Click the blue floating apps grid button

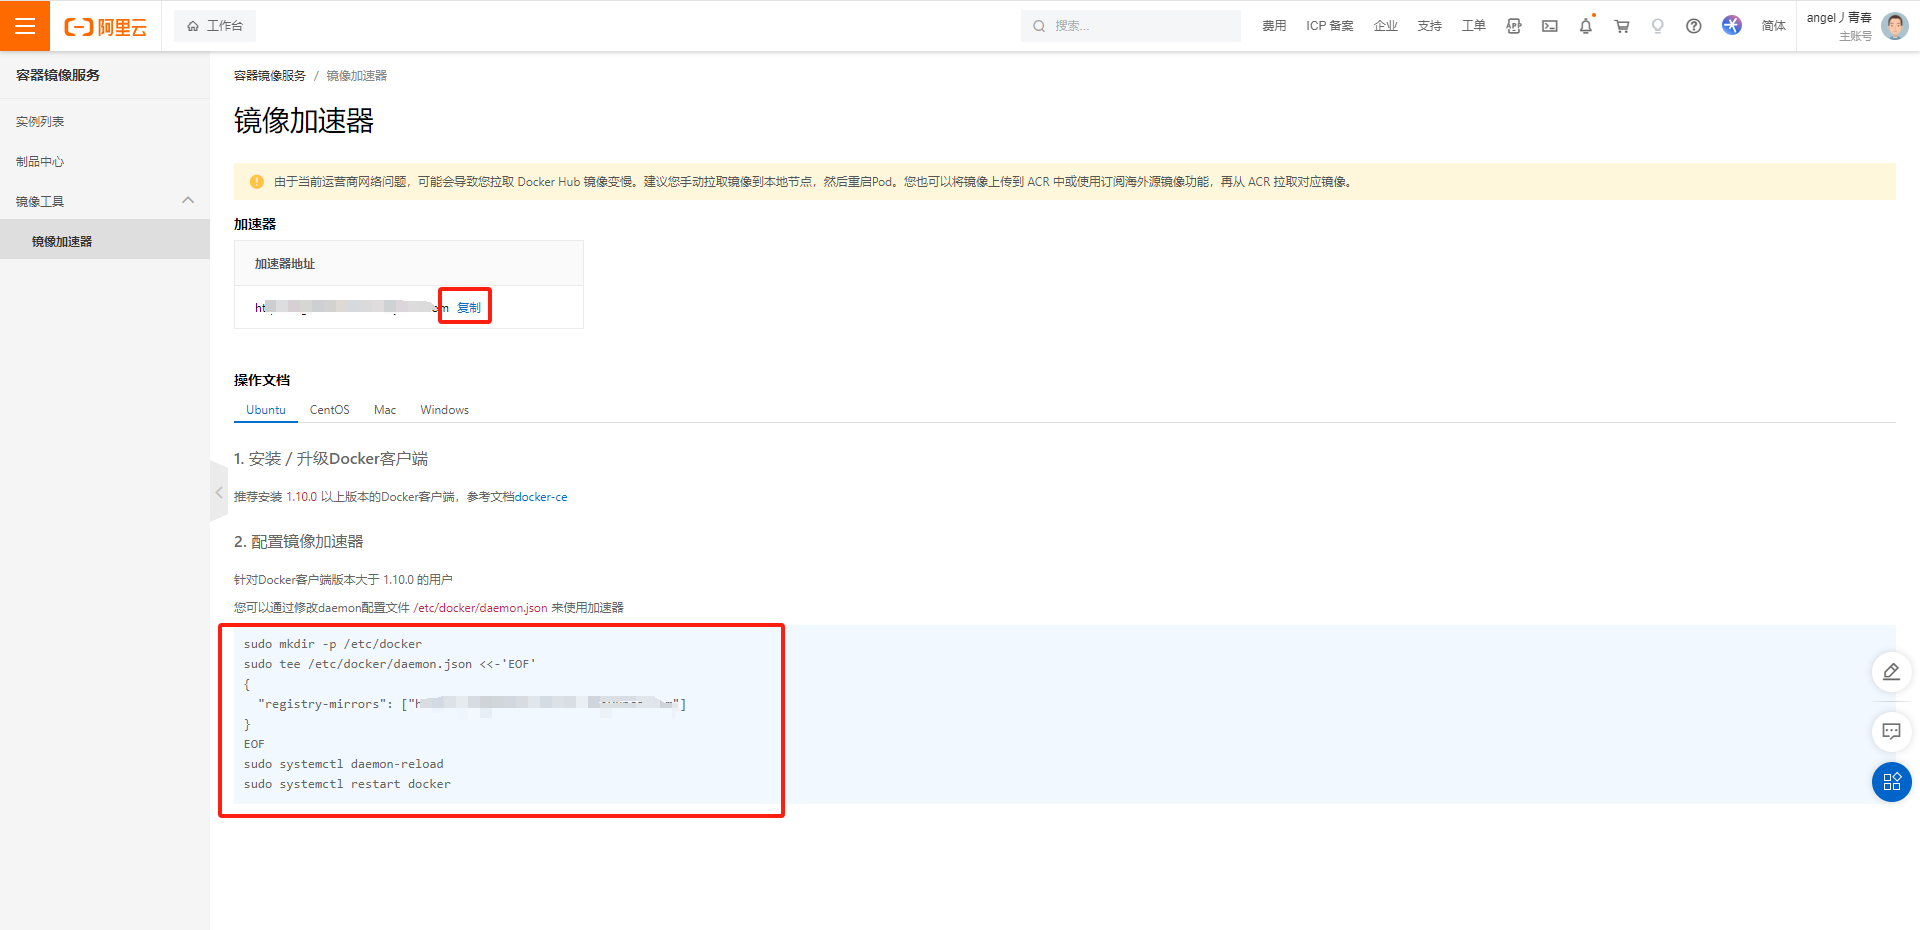pos(1891,782)
